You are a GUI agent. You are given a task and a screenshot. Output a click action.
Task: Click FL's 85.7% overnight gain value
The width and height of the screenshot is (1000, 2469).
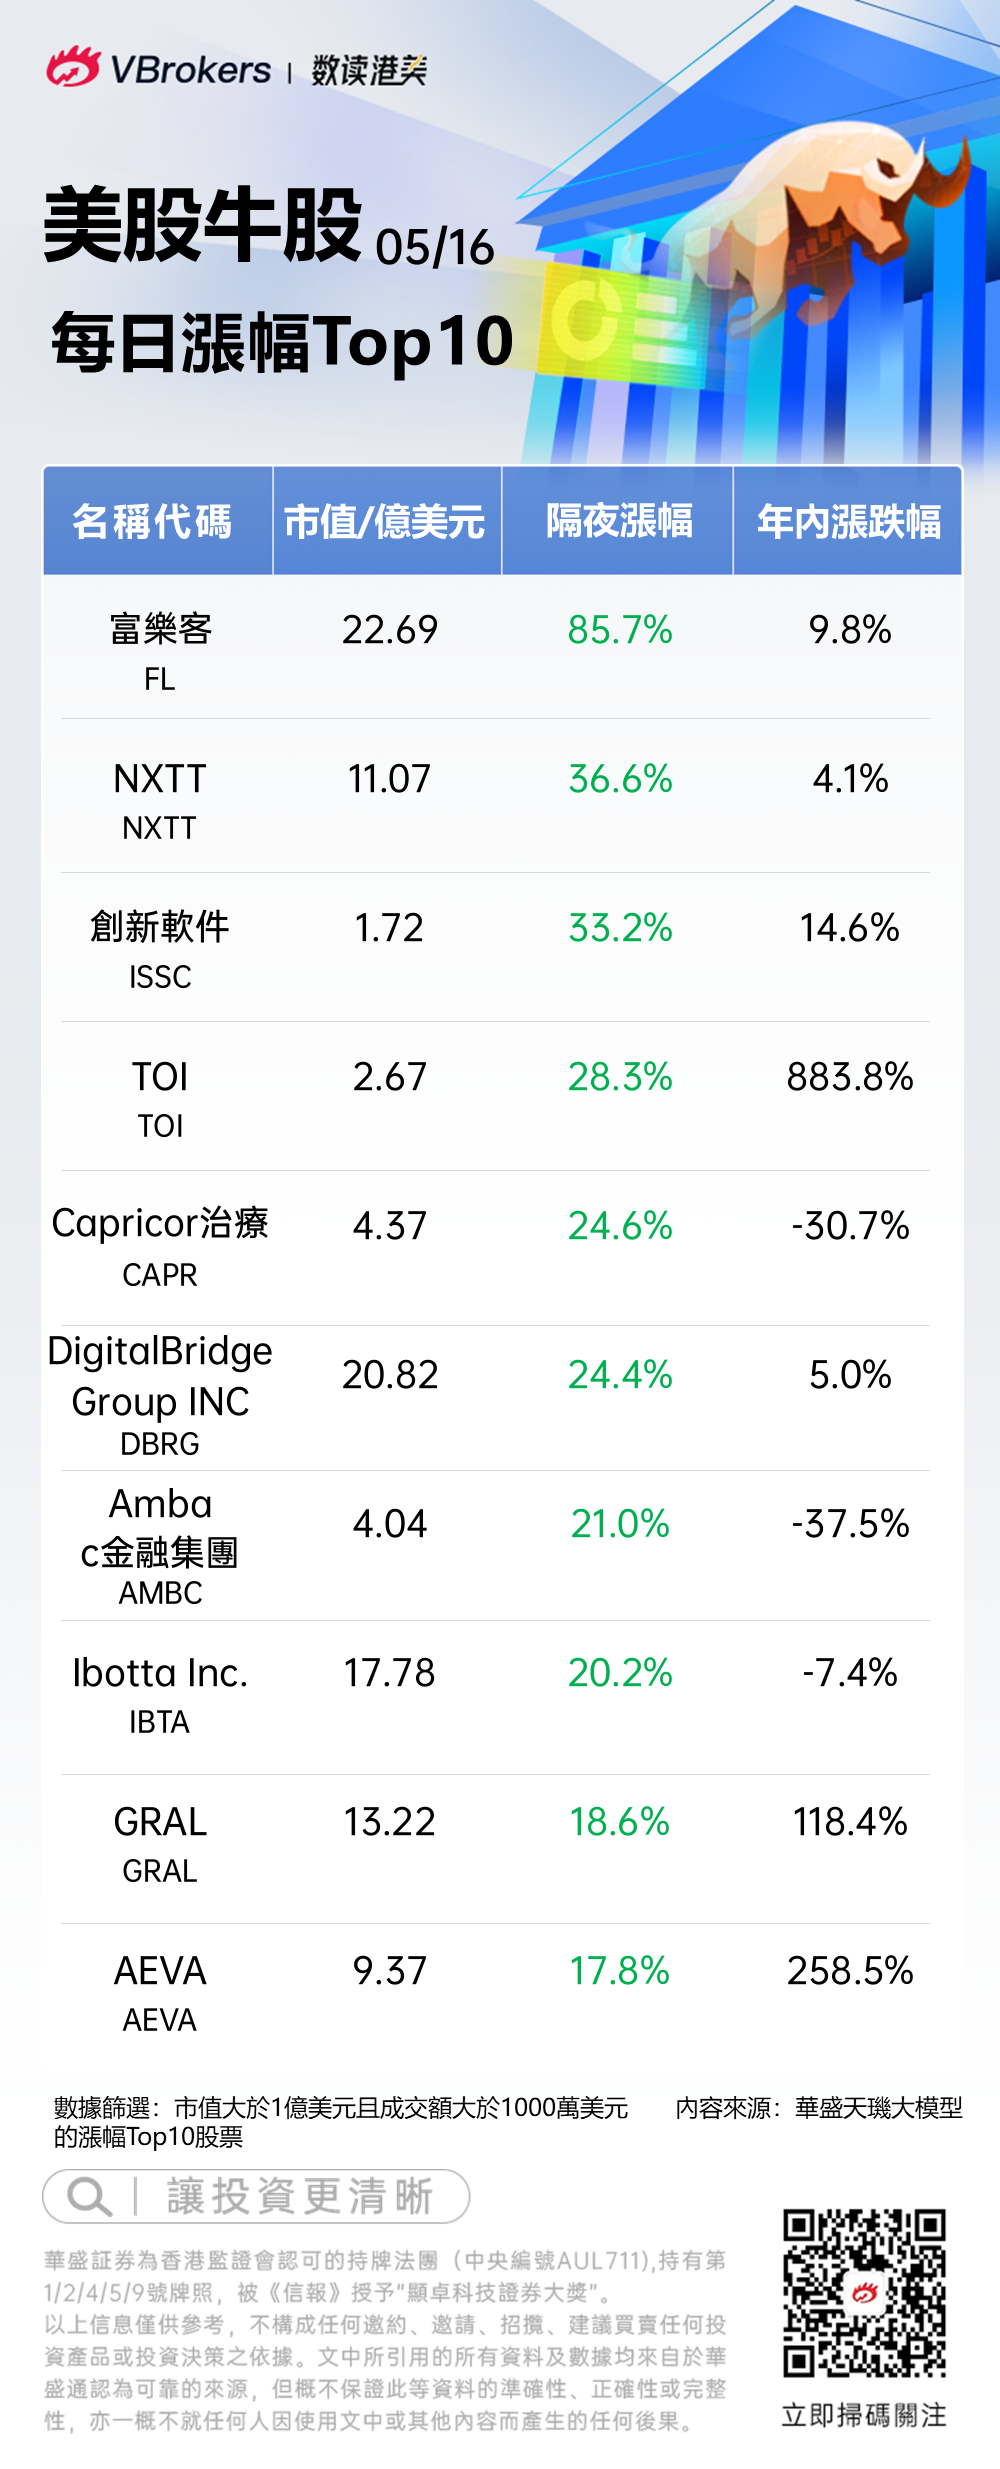620,630
